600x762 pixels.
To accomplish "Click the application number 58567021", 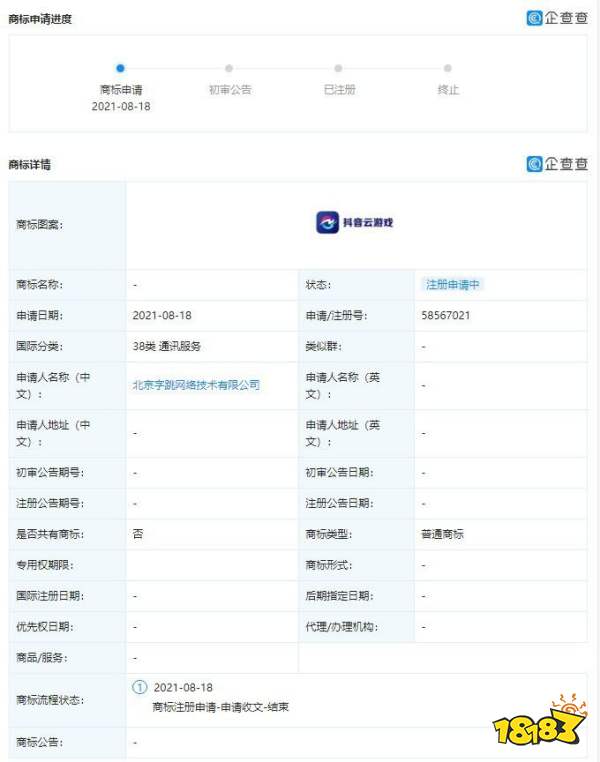I will coord(446,315).
